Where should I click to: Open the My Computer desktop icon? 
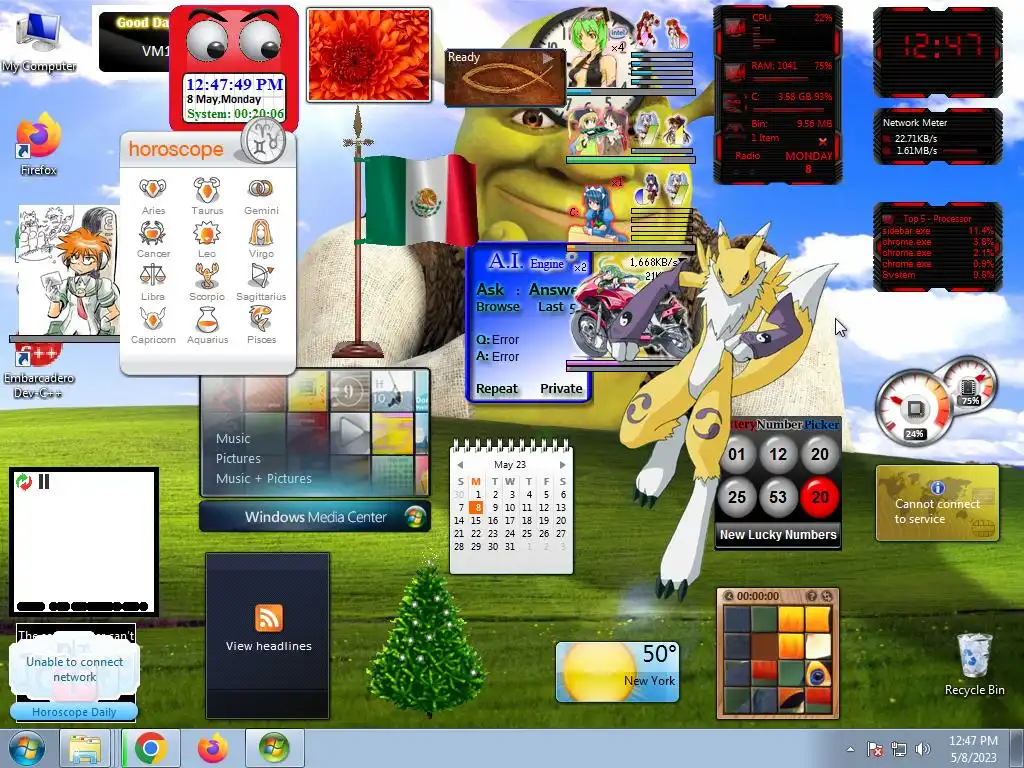[x=38, y=43]
